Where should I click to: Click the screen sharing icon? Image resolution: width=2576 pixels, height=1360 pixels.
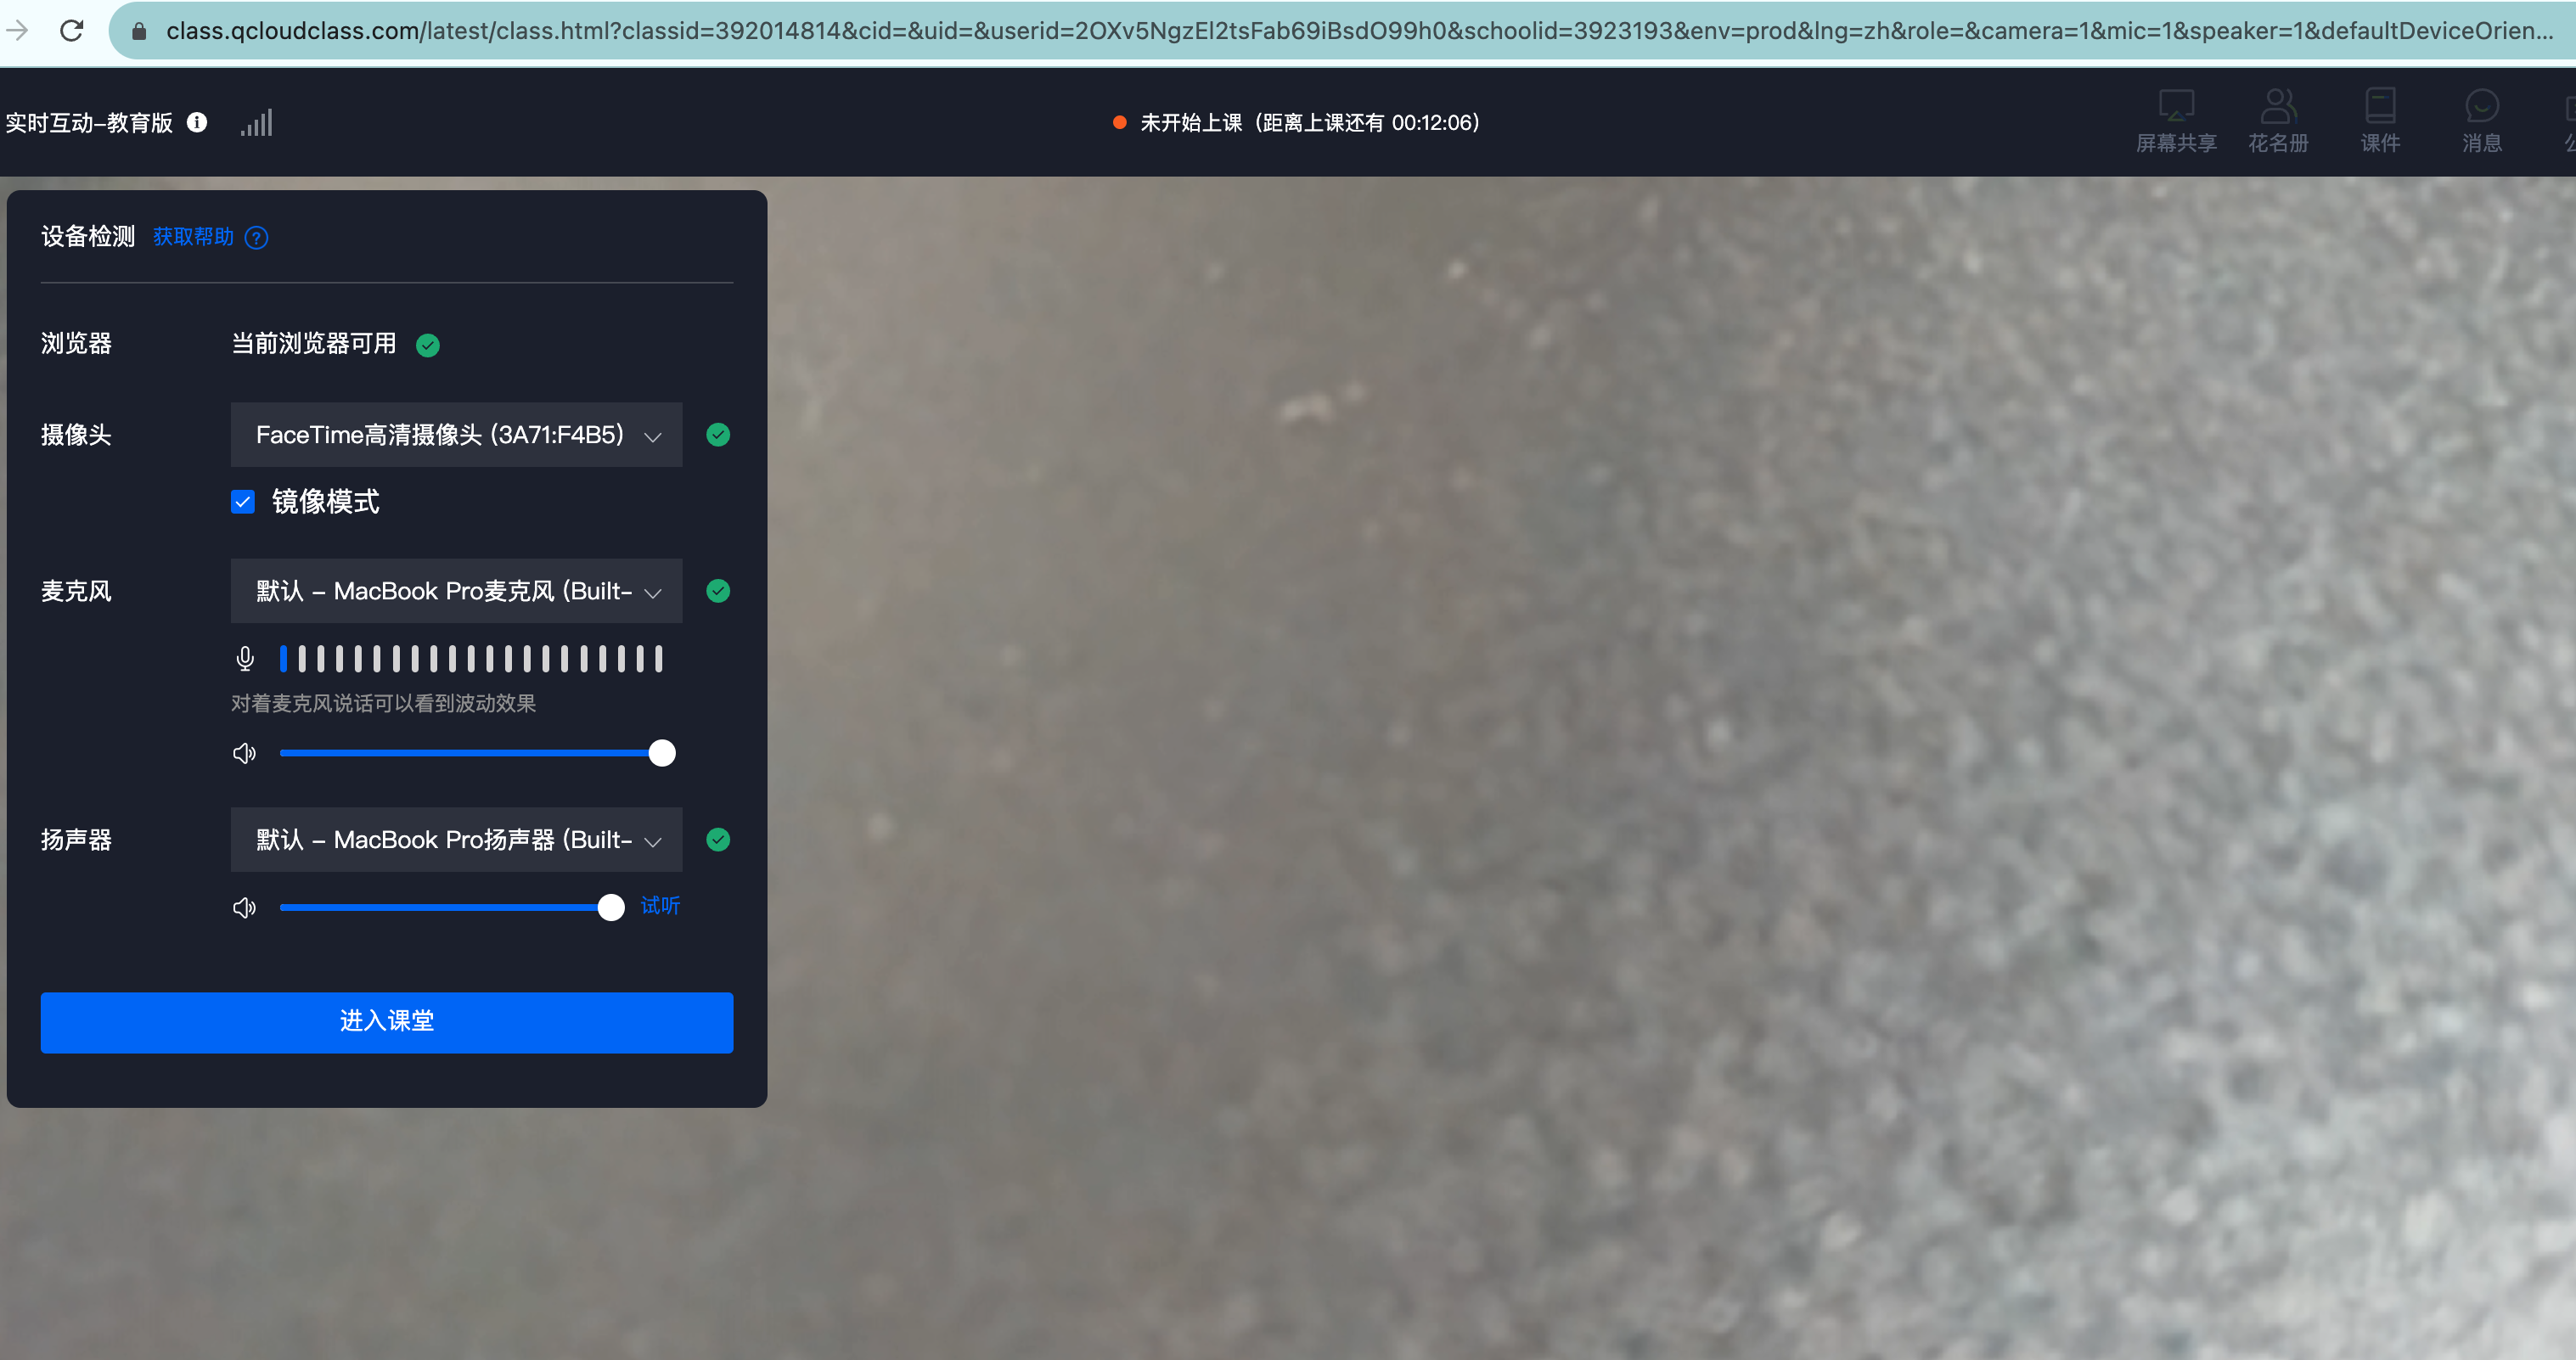[x=2176, y=107]
